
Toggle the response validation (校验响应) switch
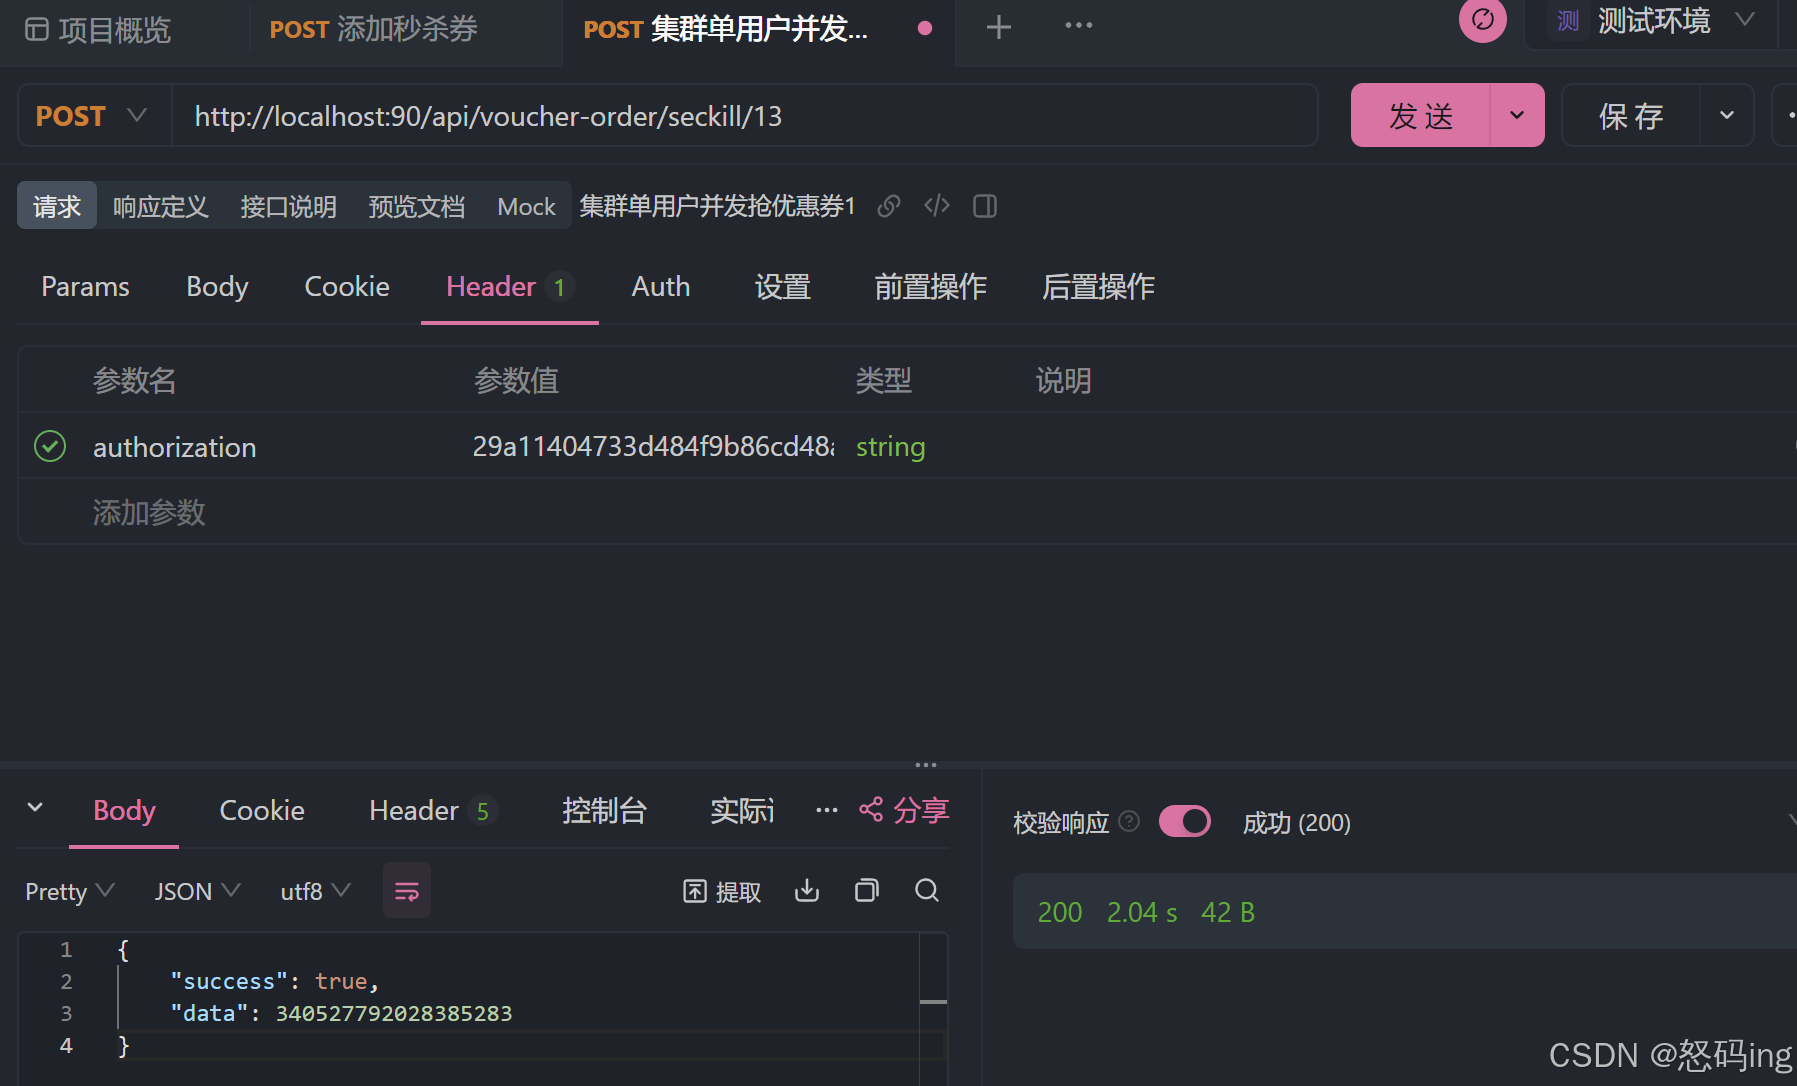(1184, 822)
